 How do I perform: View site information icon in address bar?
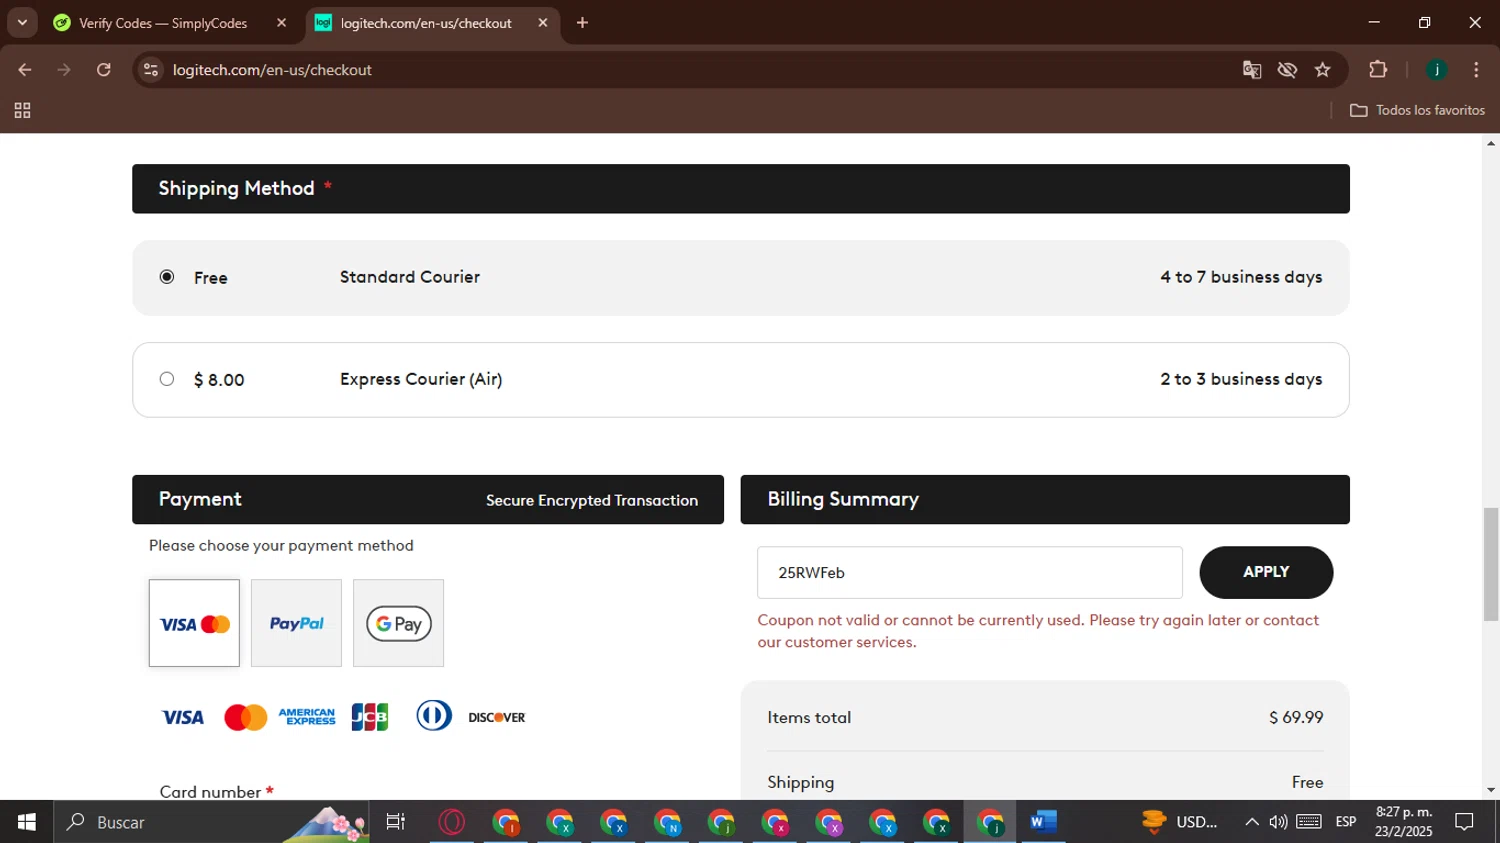[151, 70]
